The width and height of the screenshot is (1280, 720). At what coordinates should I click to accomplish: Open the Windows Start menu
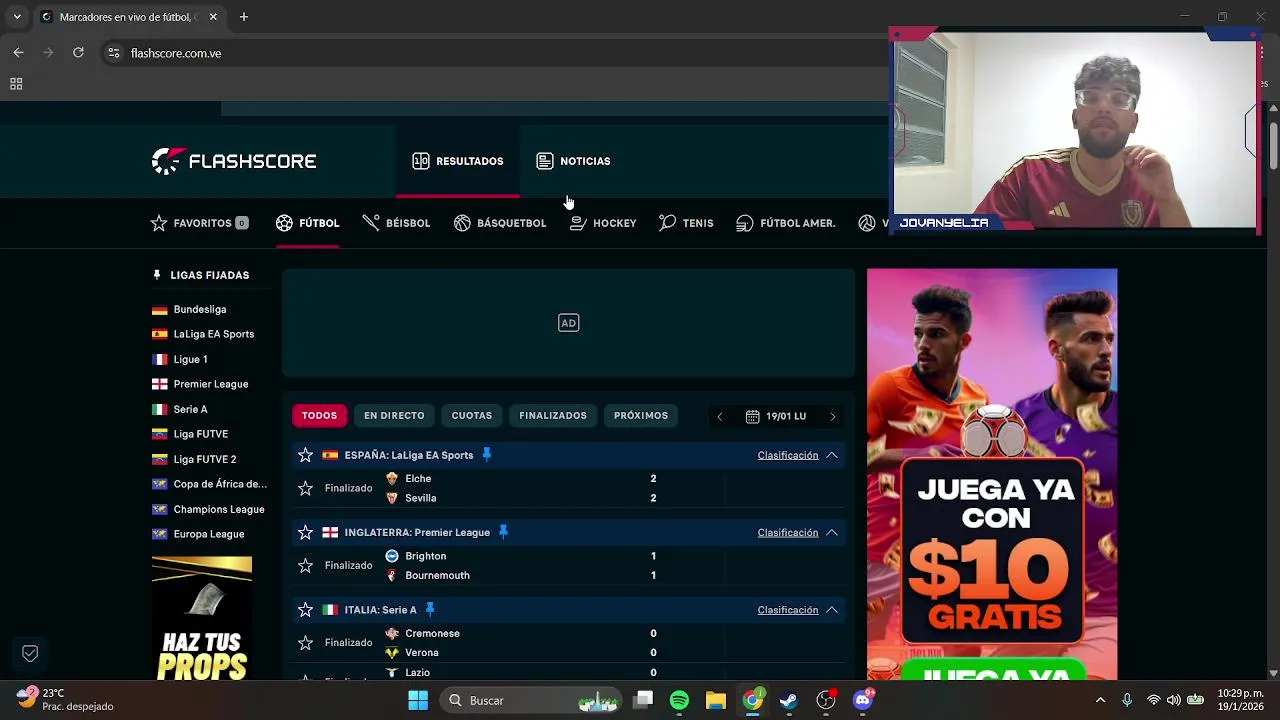[x=418, y=700]
